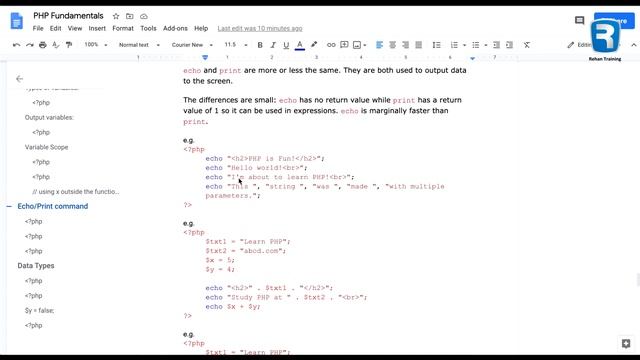Toggle italic formatting
Image resolution: width=640 pixels, height=360 pixels.
point(273,45)
